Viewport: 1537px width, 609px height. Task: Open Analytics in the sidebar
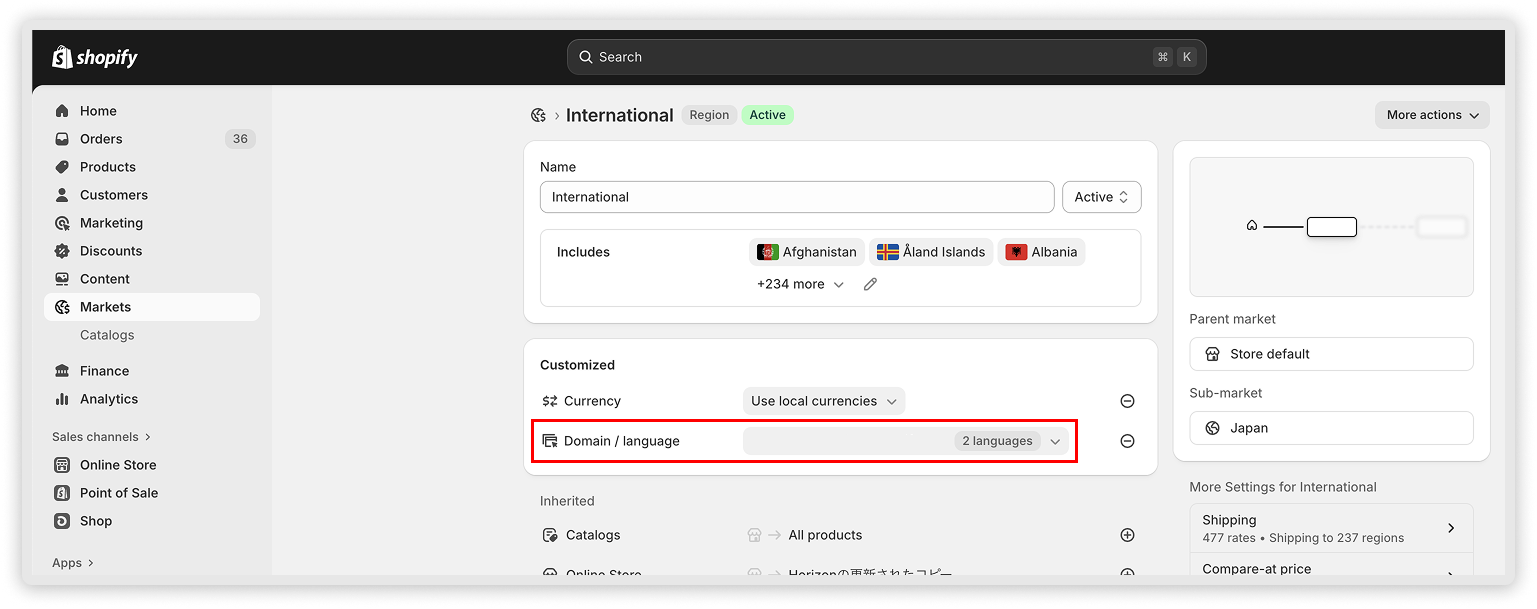click(109, 399)
